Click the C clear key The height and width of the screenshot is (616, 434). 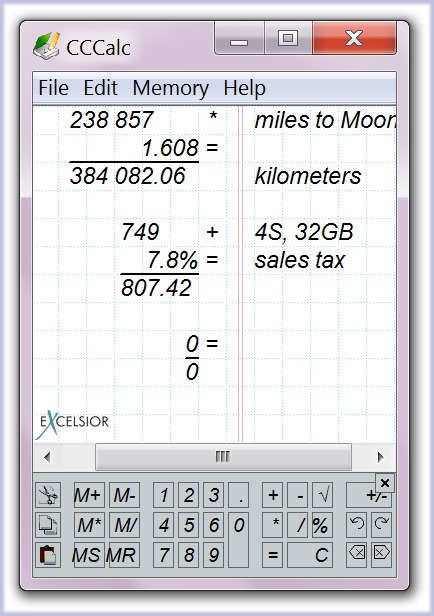tap(310, 555)
